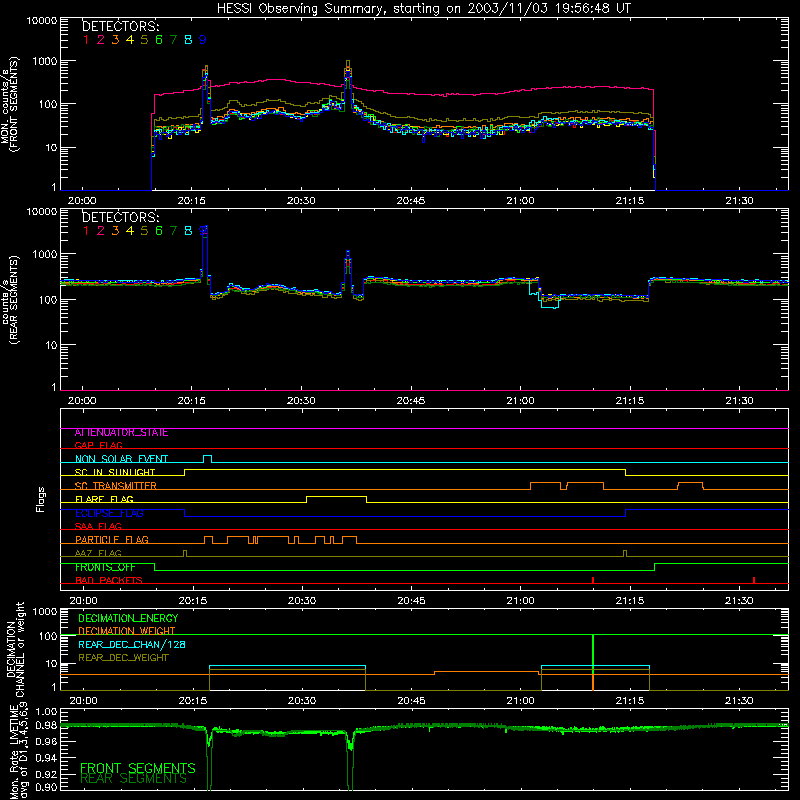Click the FRONT SEGMENTS livetime legend text

pos(138,768)
